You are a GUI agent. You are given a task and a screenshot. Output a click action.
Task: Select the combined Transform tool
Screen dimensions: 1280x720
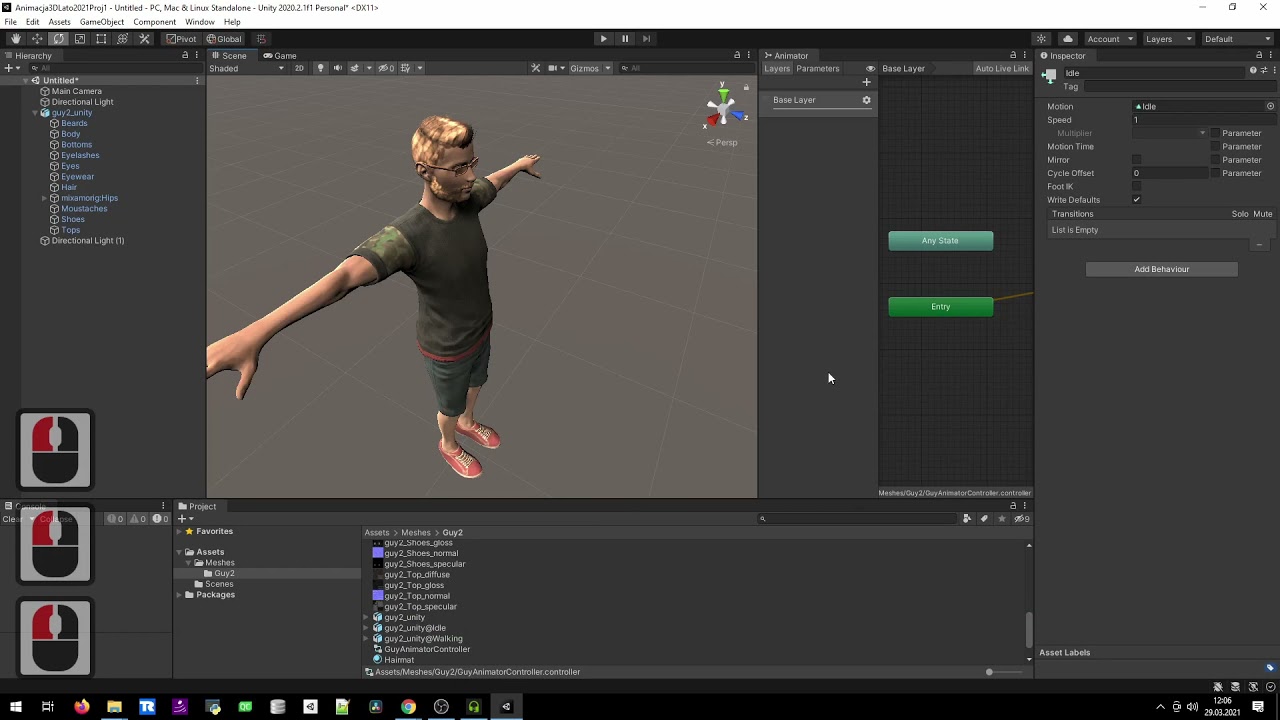pos(123,39)
